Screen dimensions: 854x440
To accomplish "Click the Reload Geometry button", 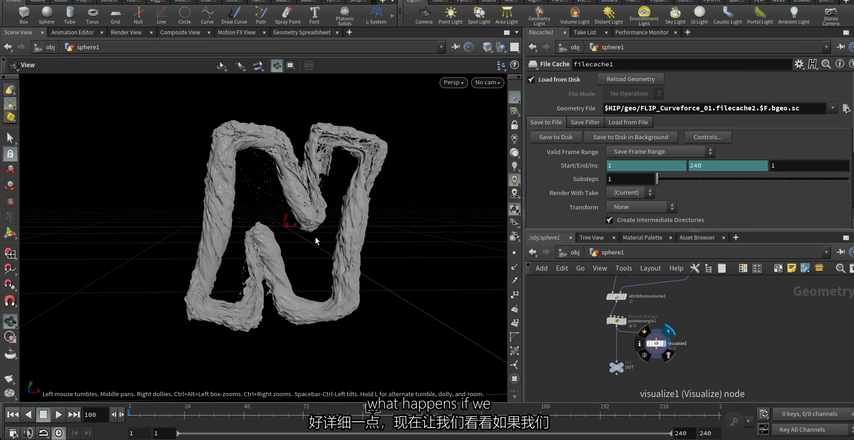I will tap(629, 79).
